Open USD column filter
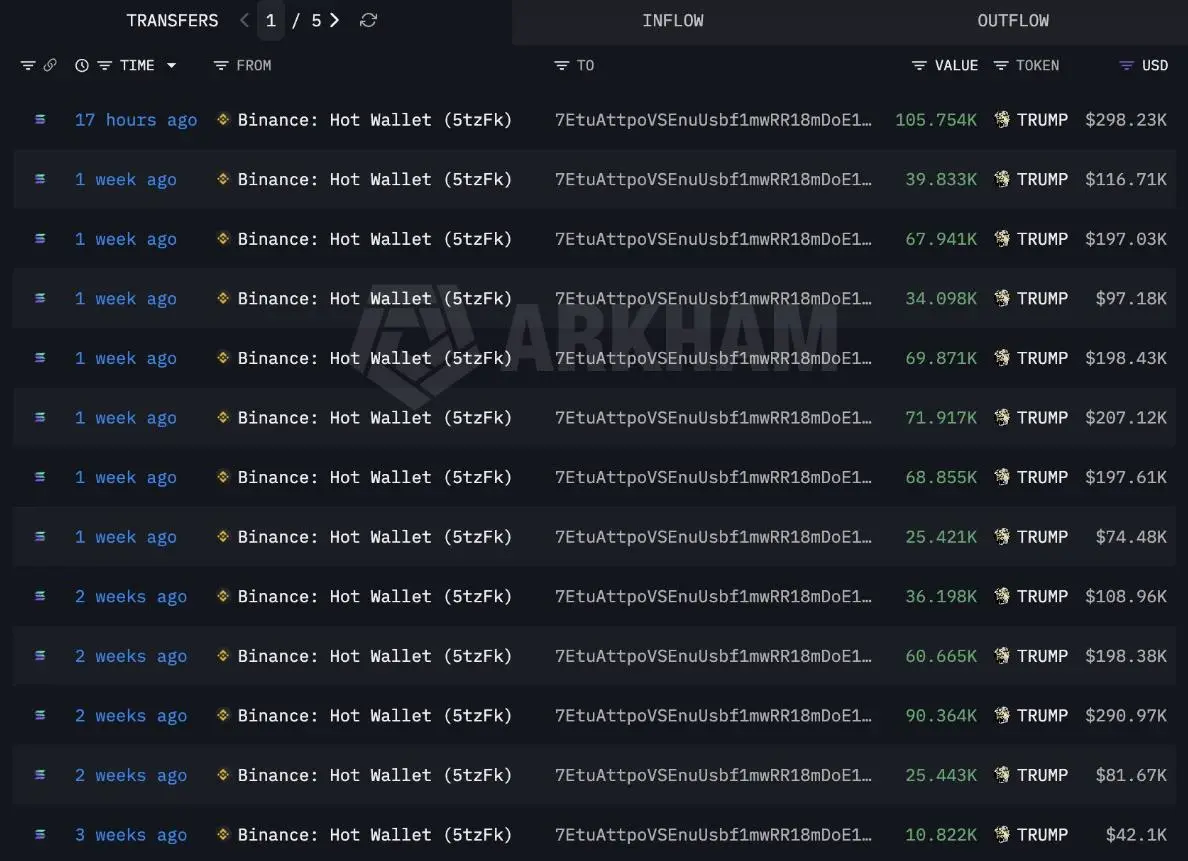This screenshot has height=861, width=1188. [x=1127, y=65]
